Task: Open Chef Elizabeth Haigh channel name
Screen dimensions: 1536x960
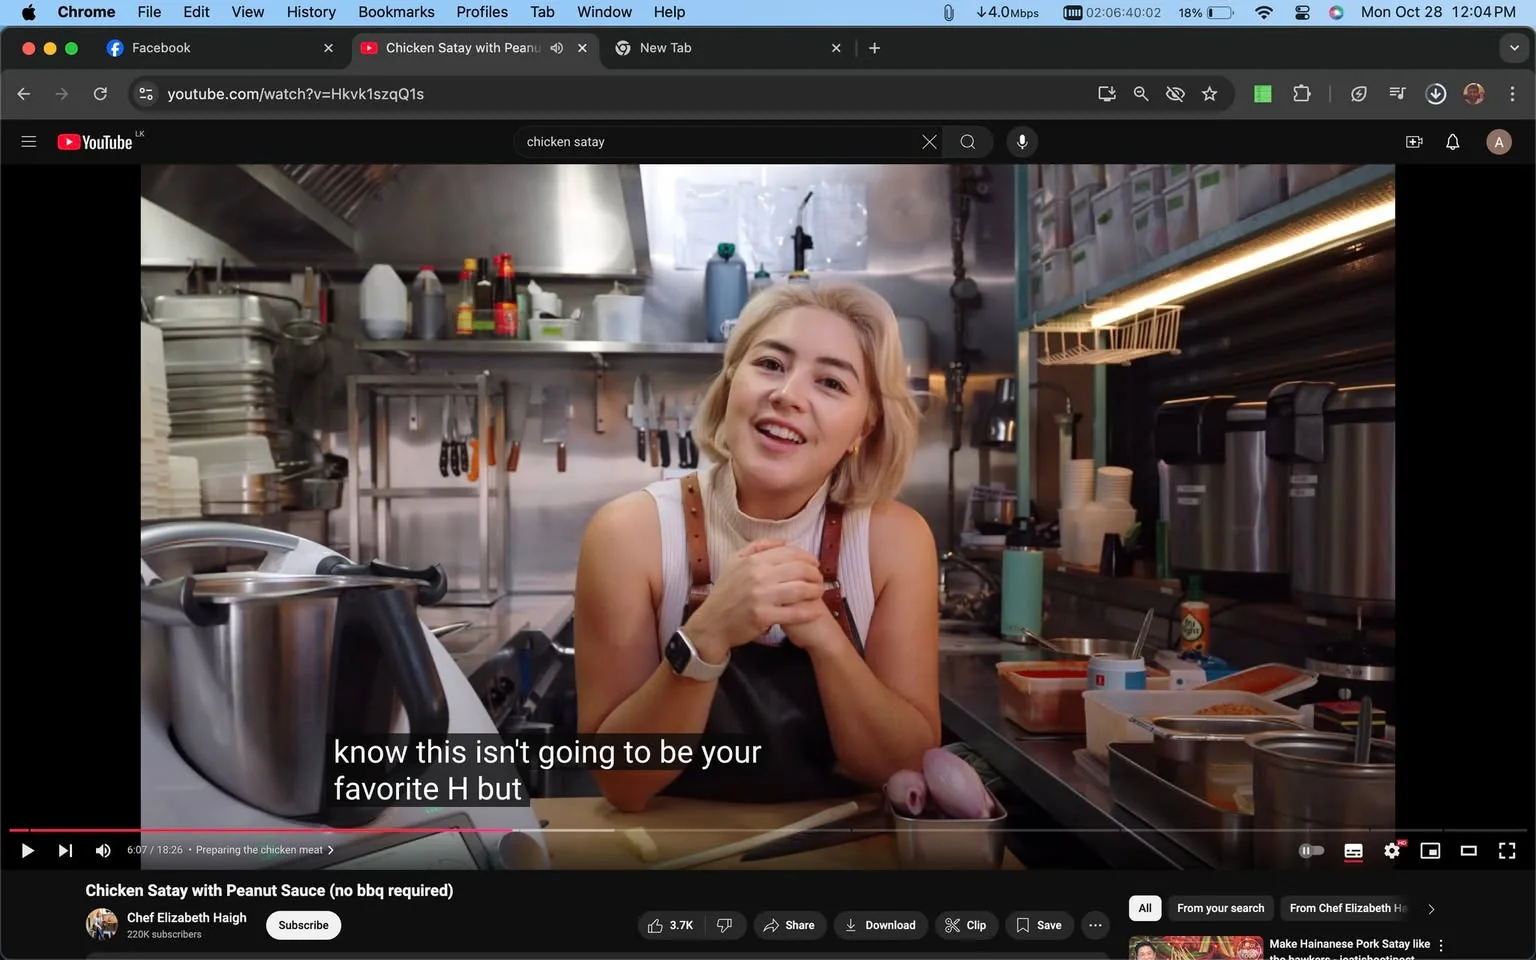Action: [187, 917]
